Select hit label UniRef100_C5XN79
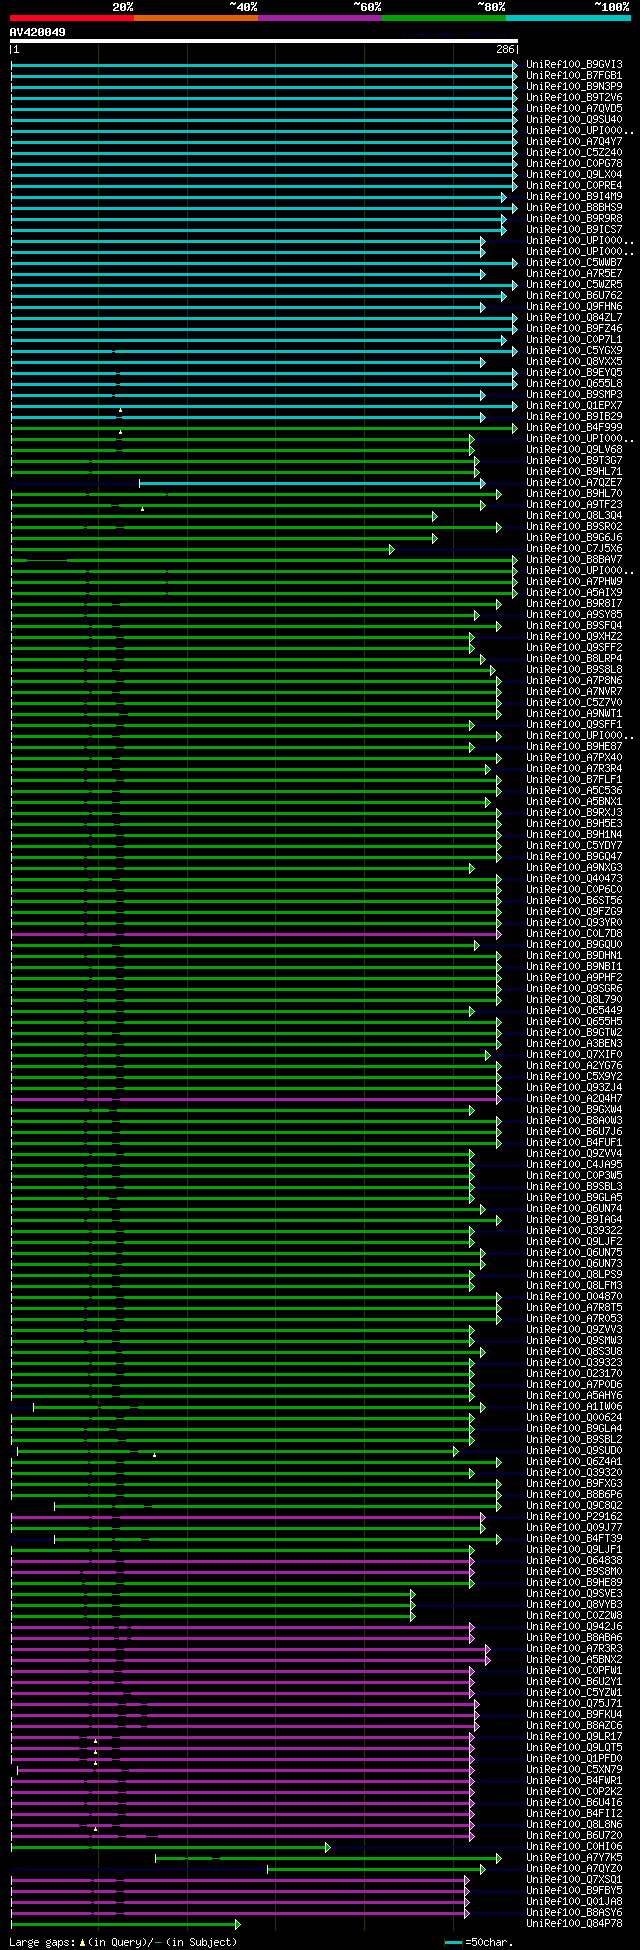Screen dimensions: 640x1950 (x=574, y=1770)
